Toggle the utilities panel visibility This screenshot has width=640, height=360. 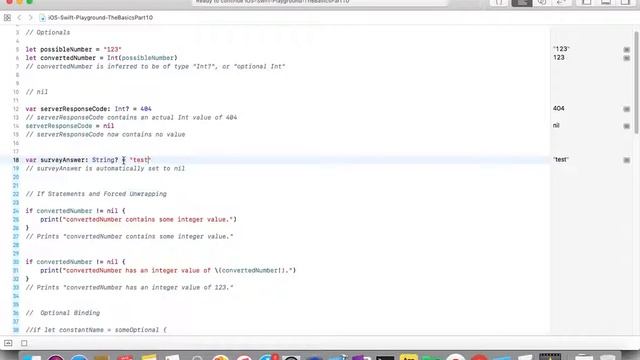pyautogui.click(x=625, y=2)
